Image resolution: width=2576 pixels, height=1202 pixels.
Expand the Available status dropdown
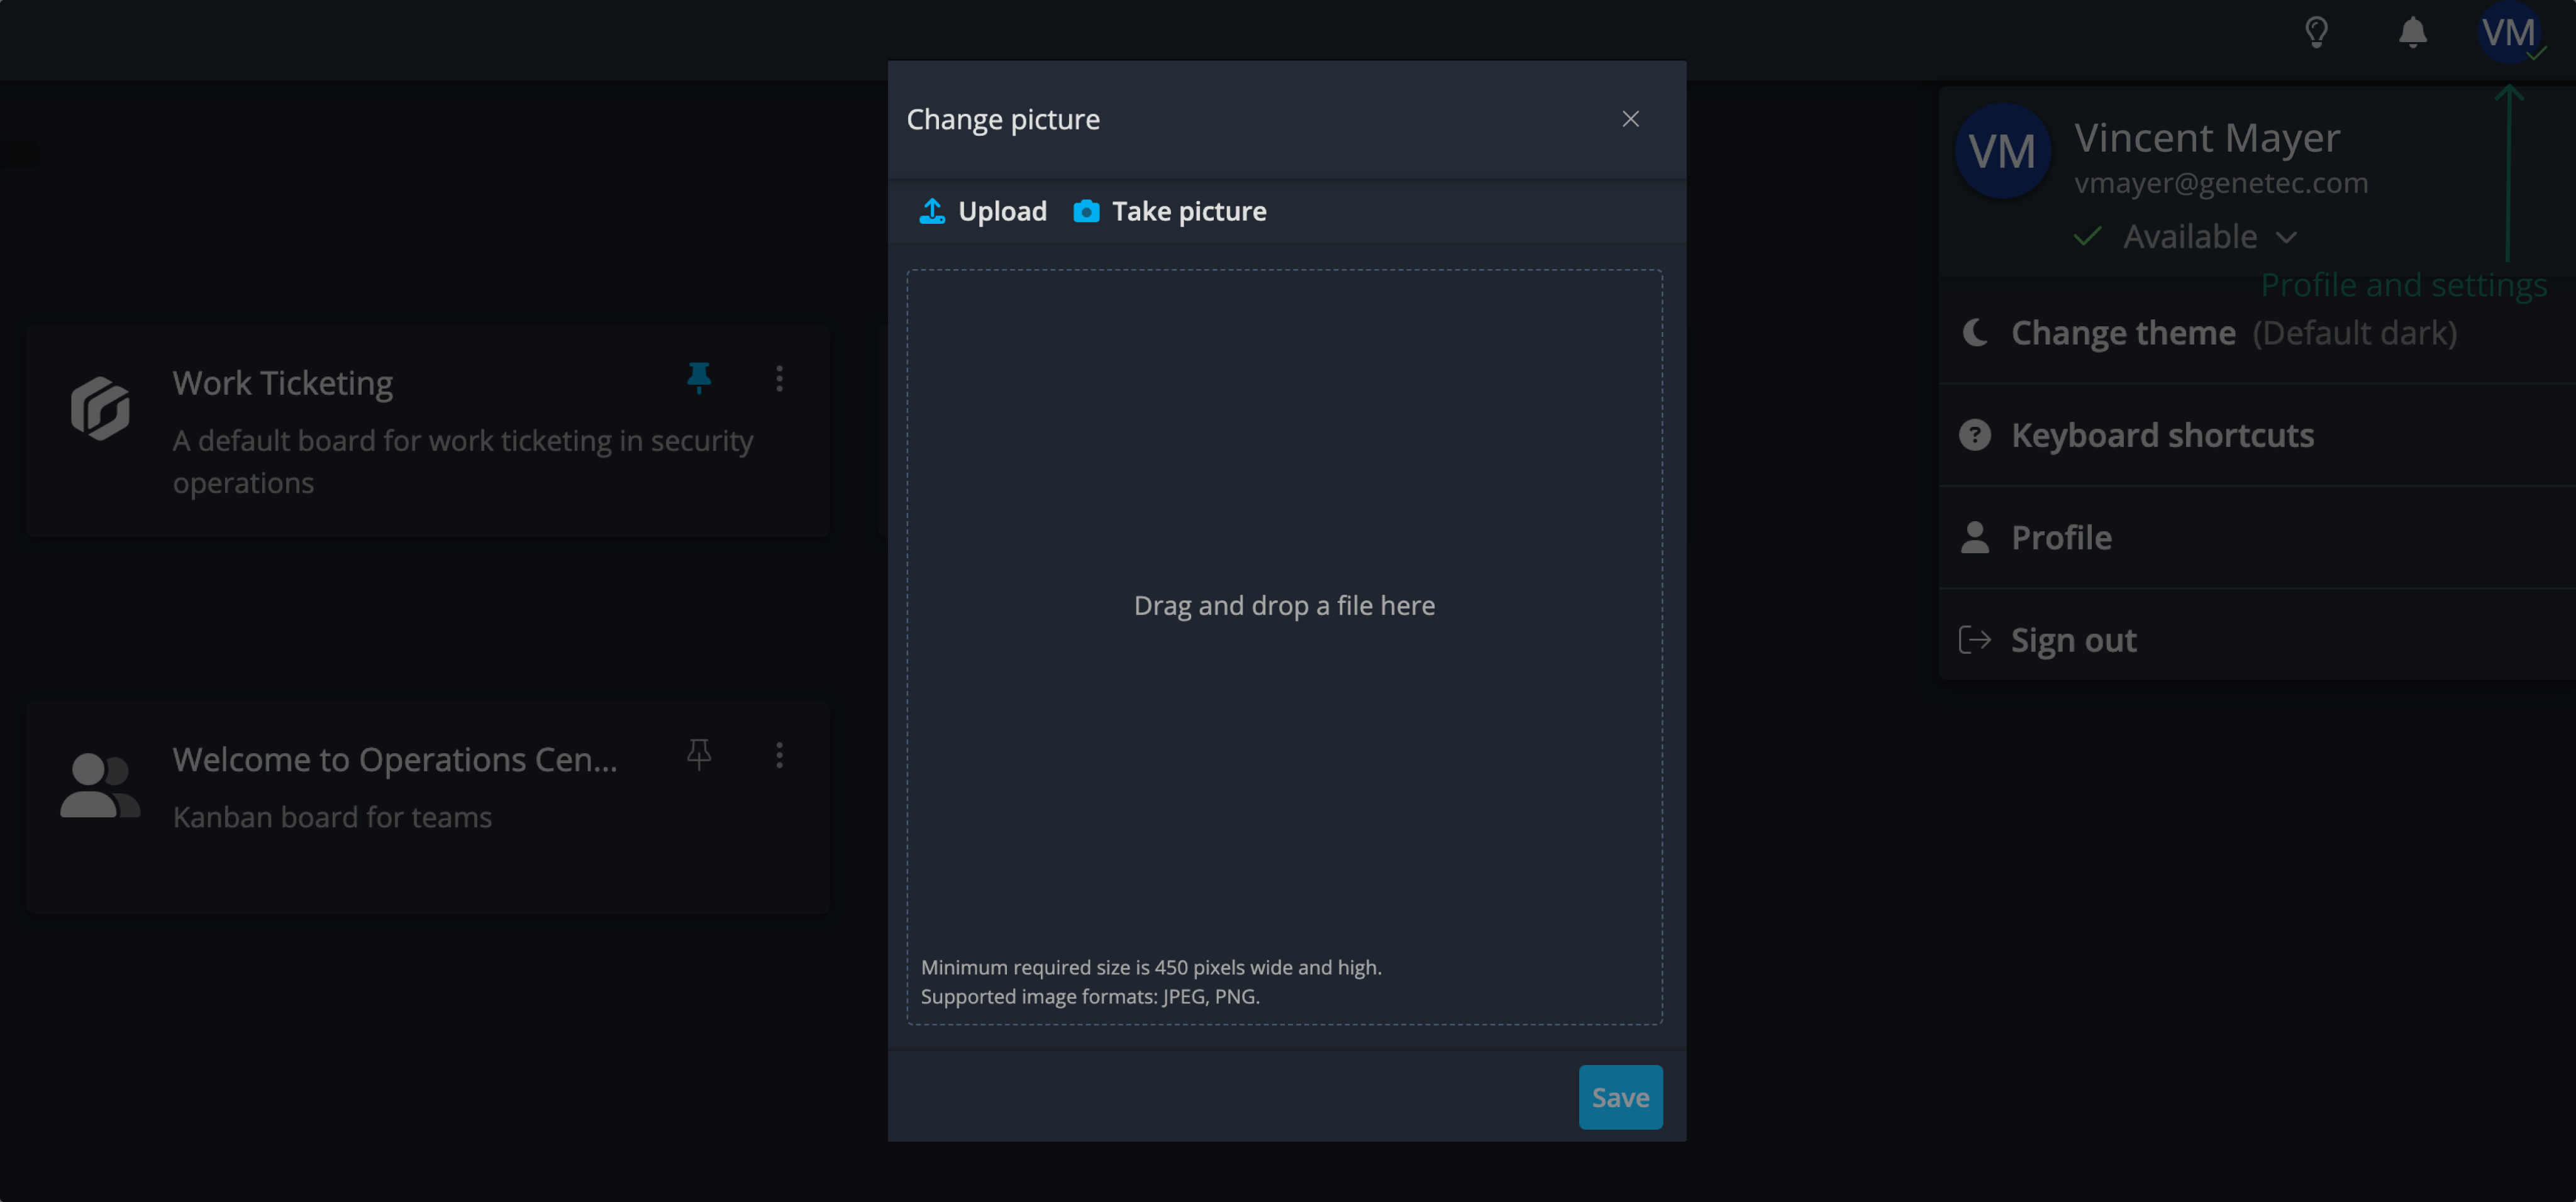(2187, 237)
